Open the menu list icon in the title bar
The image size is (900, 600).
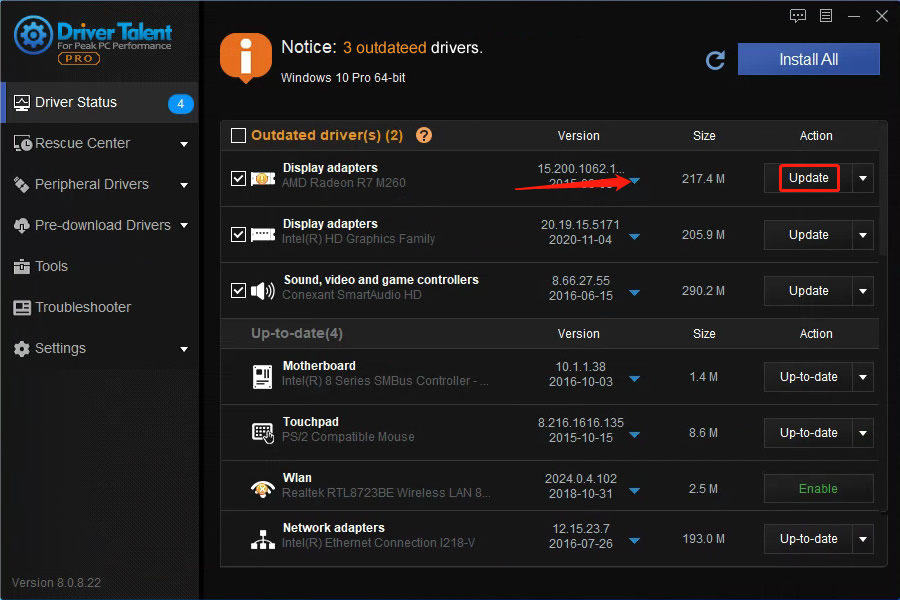click(x=826, y=16)
